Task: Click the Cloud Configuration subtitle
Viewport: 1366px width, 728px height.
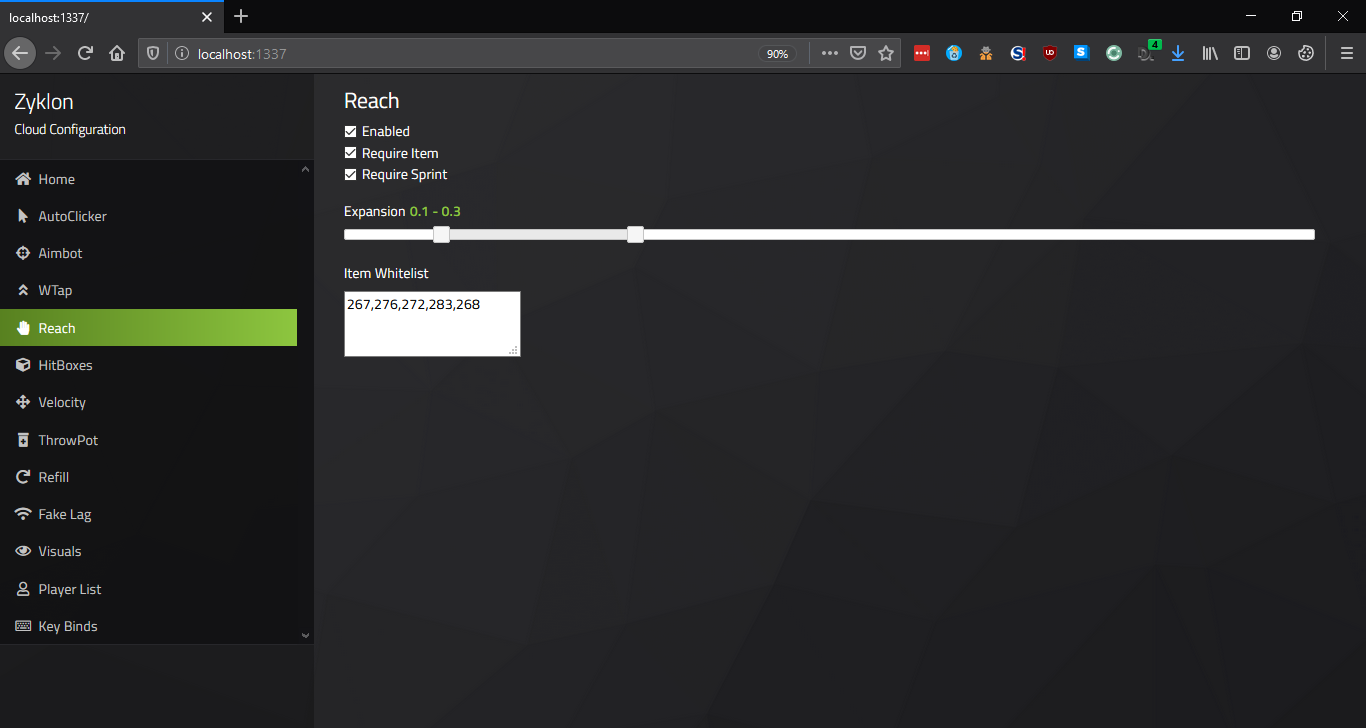Action: point(70,129)
